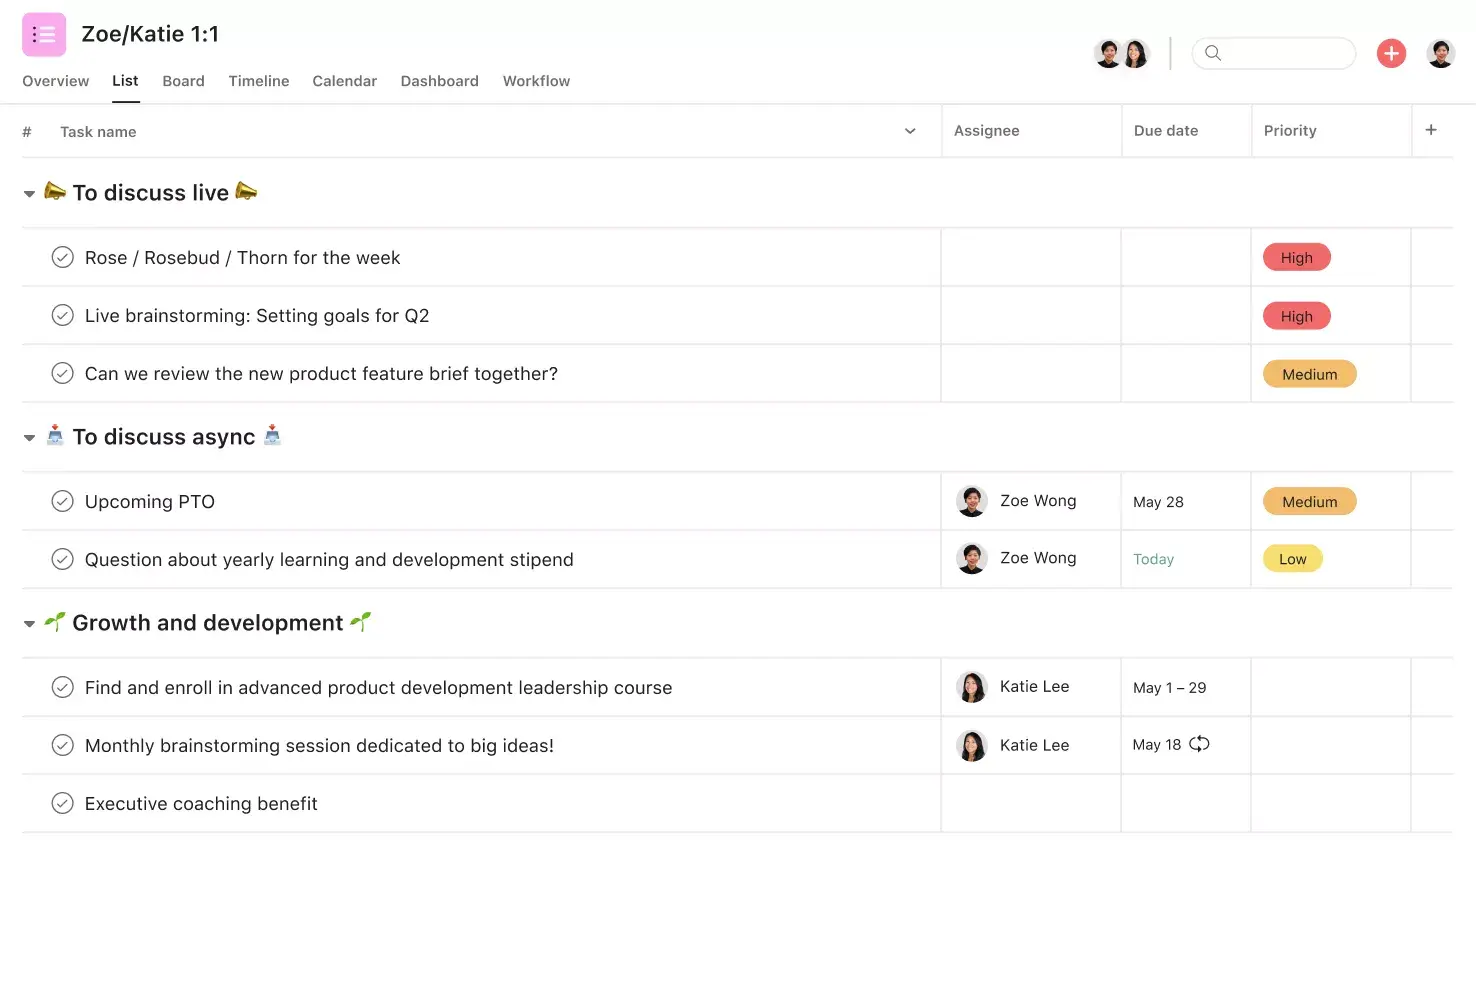This screenshot has width=1476, height=984.
Task: Select the search magnifier icon
Action: pos(1213,53)
